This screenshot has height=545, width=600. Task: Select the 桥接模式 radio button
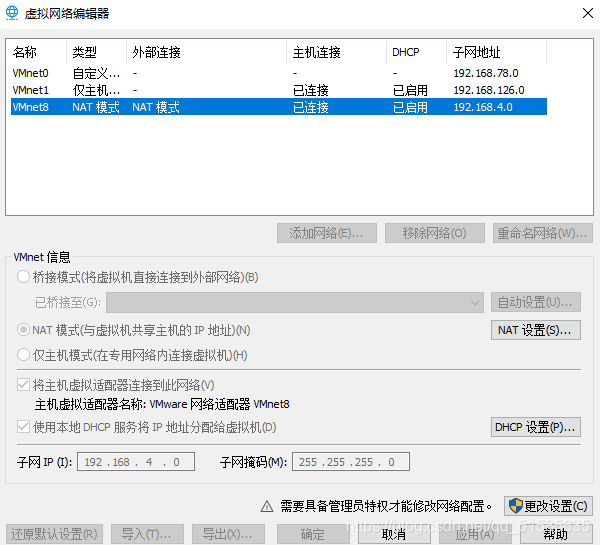[x=23, y=277]
